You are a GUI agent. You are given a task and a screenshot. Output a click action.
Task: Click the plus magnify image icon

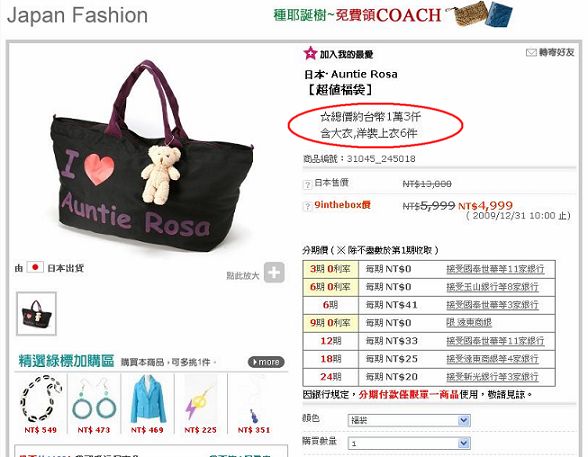point(274,273)
